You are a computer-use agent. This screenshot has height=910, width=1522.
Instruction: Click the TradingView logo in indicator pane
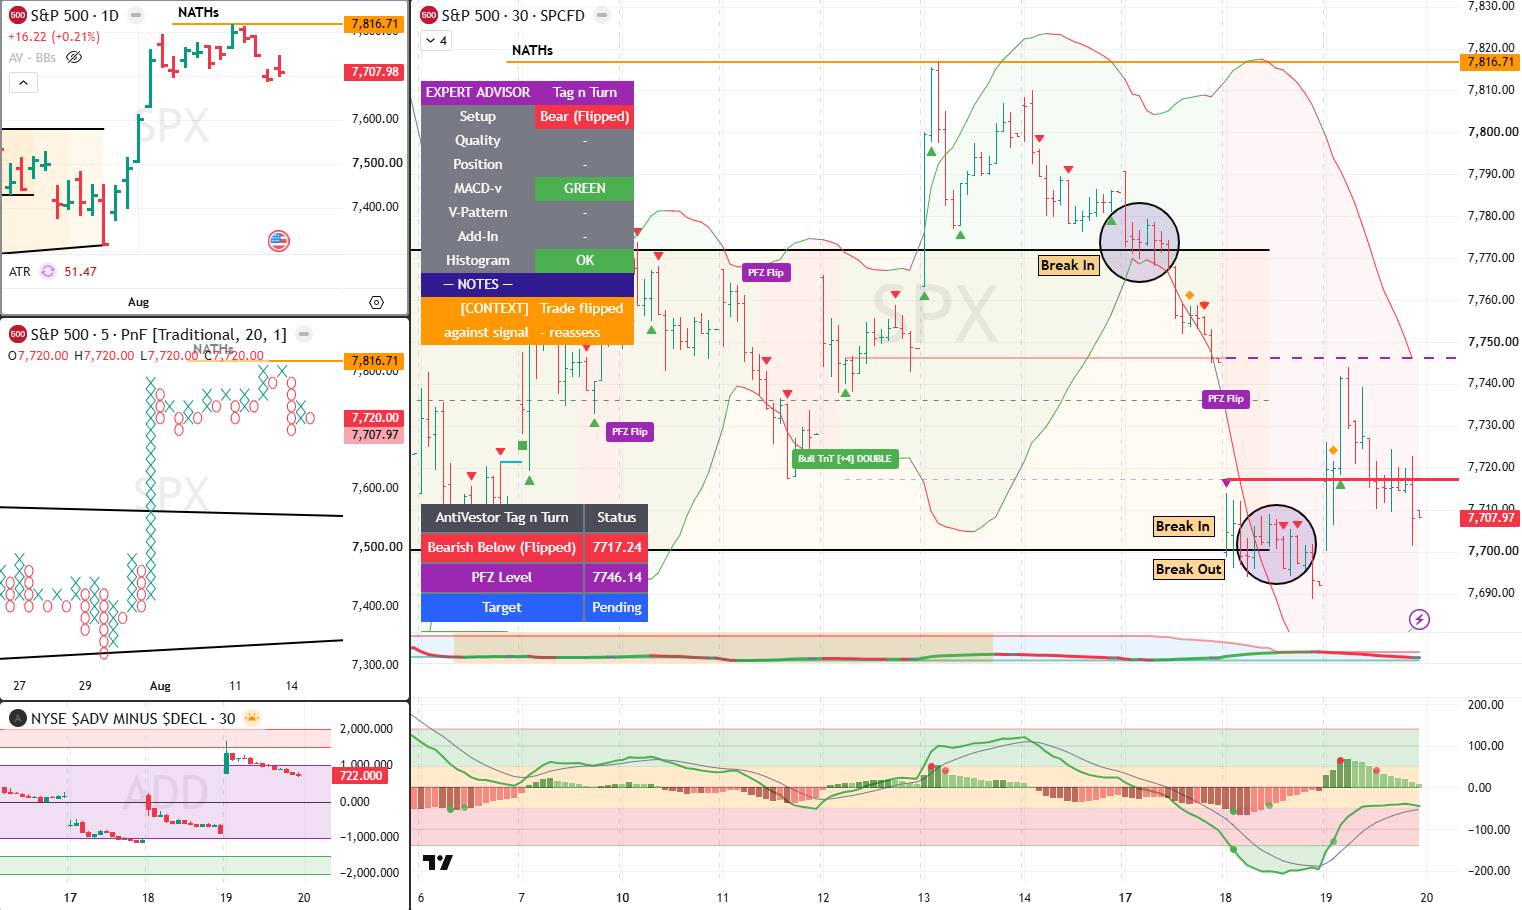437,862
